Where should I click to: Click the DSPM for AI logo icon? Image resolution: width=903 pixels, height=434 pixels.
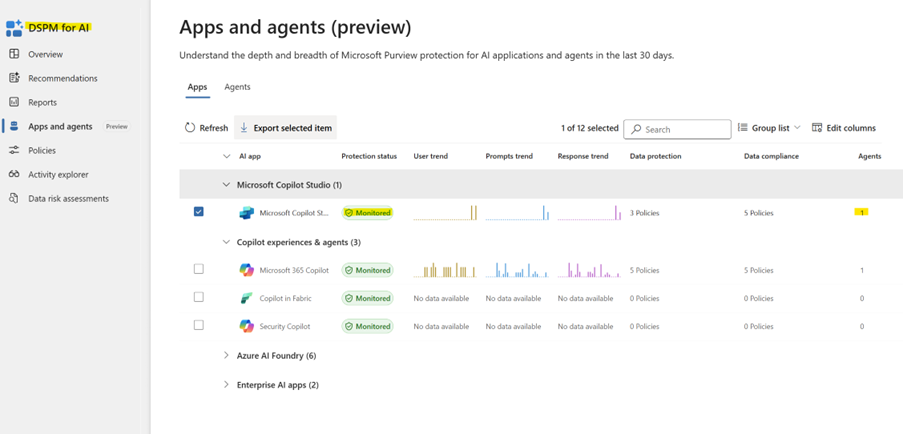[x=14, y=28]
